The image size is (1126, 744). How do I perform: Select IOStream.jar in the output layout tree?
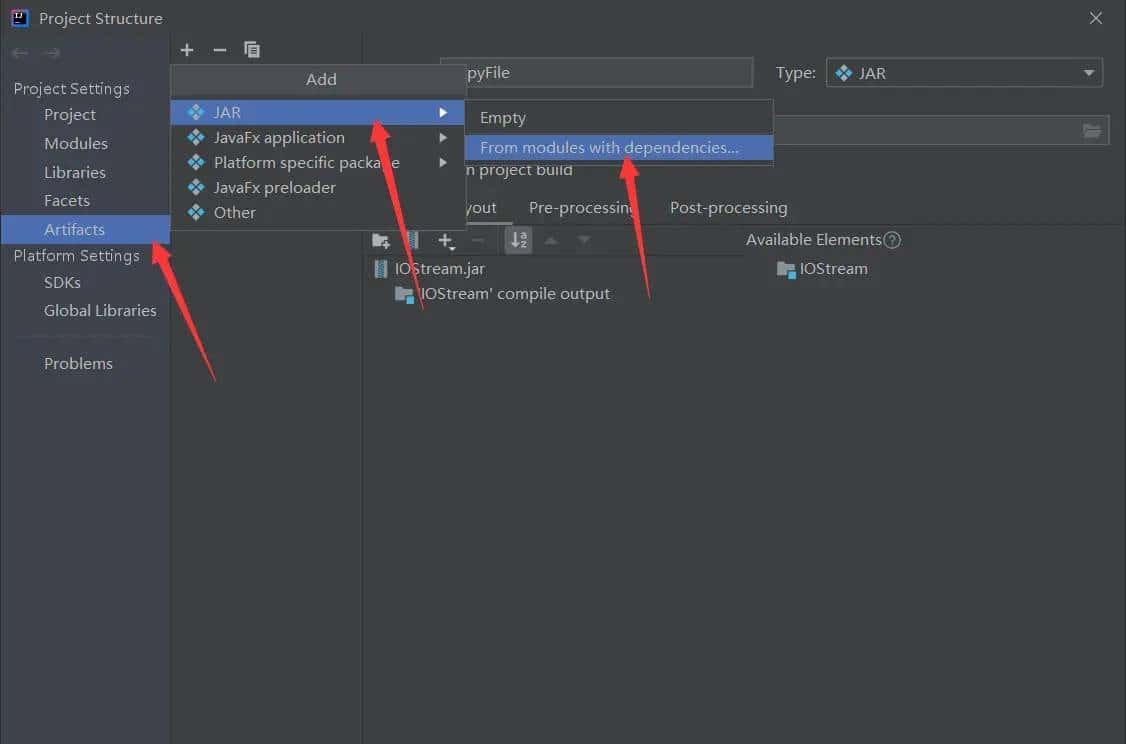pyautogui.click(x=439, y=269)
